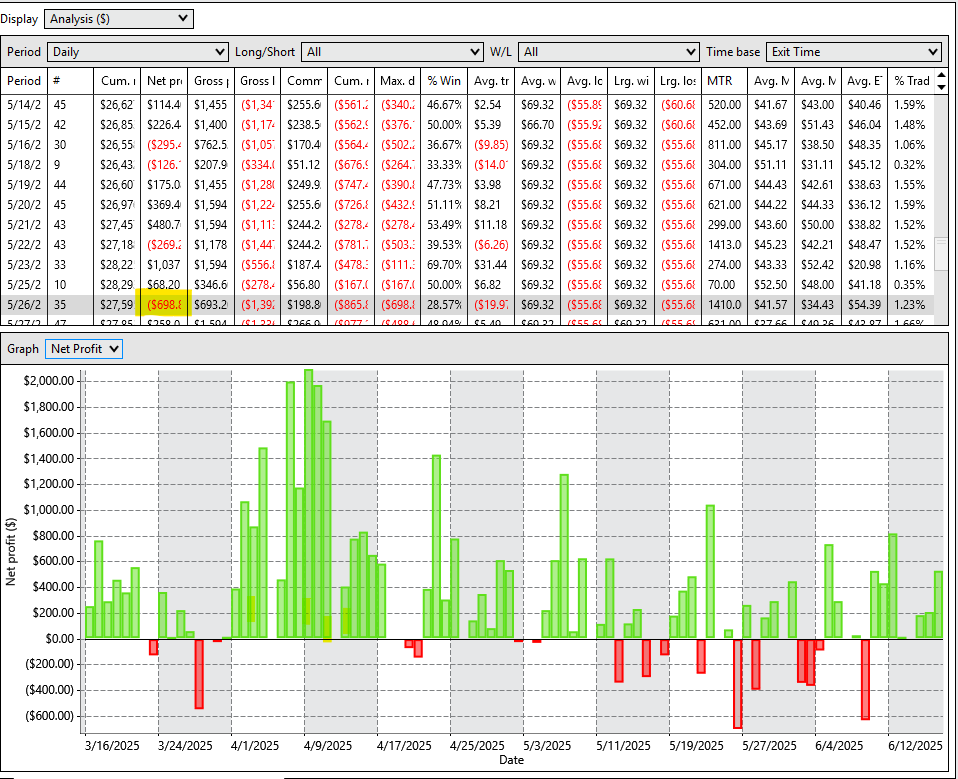Click the ($9.85) average trade cell
The image size is (958, 779).
(x=491, y=145)
